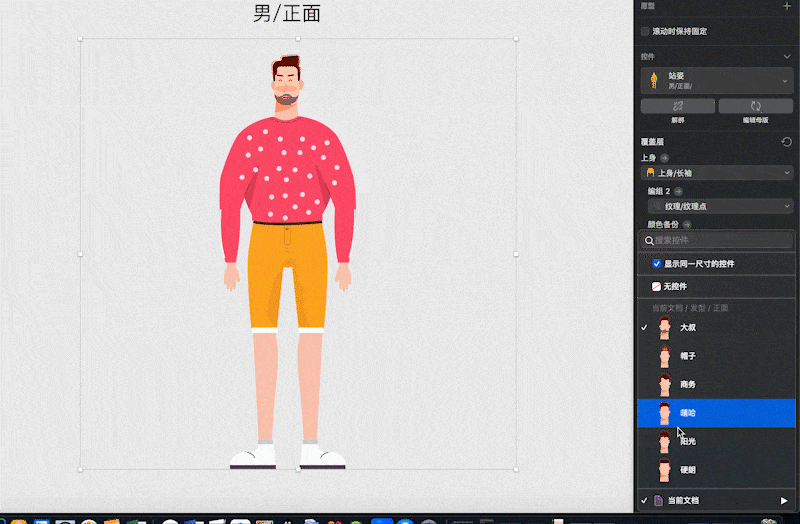Click the magnifier icon in the search field

[649, 241]
